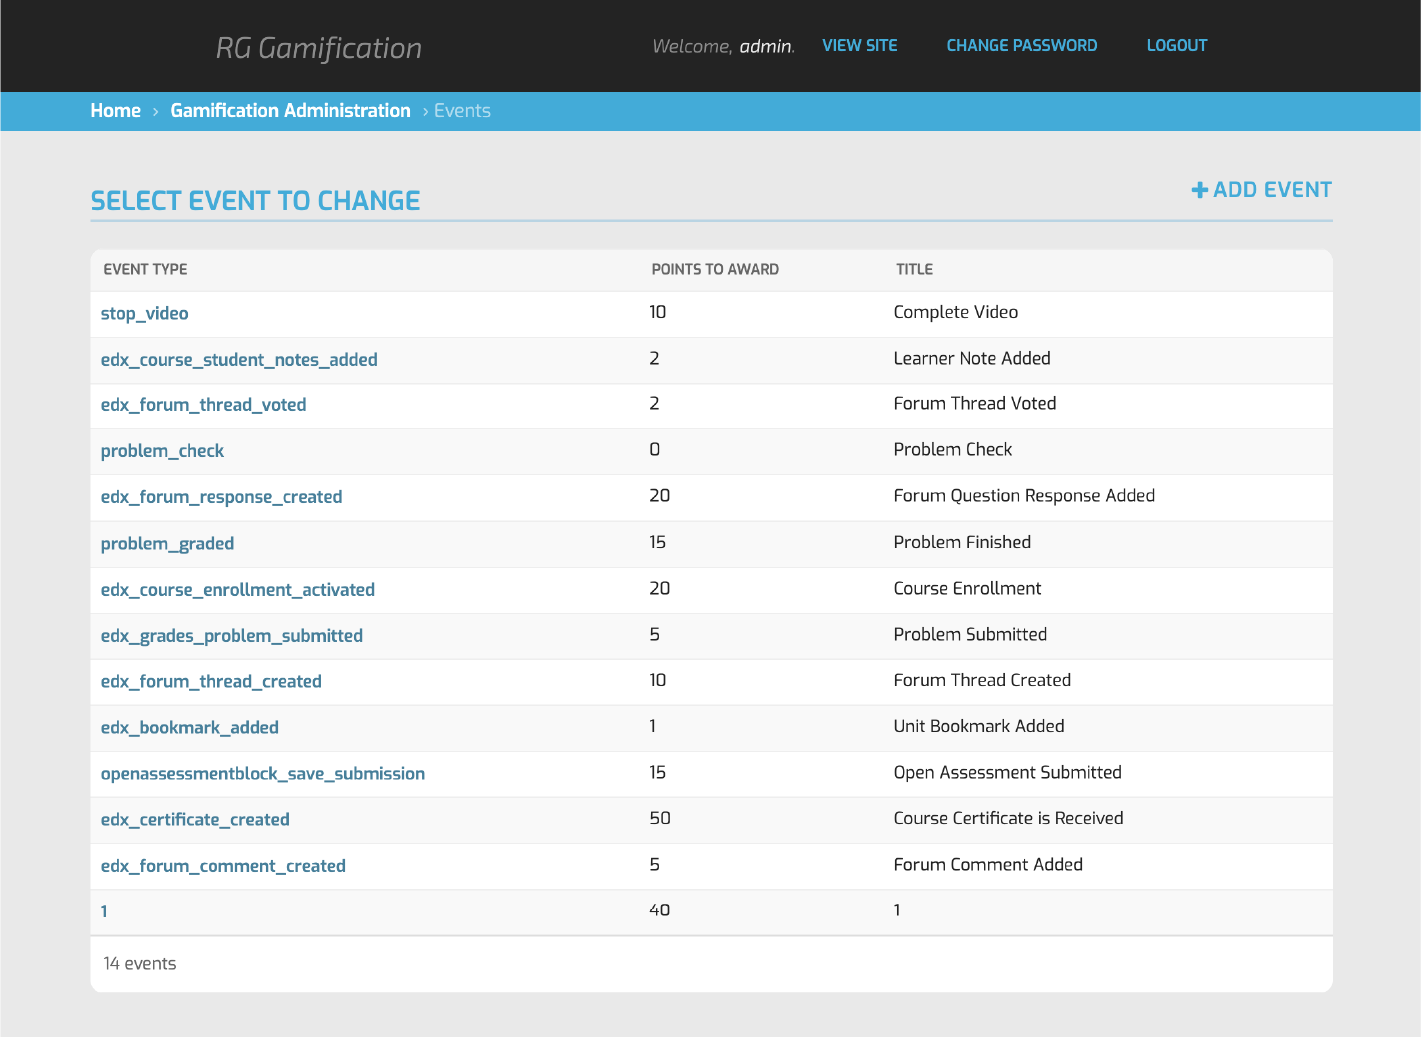Navigate to Gamification Administration breadcrumb
This screenshot has width=1421, height=1038.
[x=291, y=111]
